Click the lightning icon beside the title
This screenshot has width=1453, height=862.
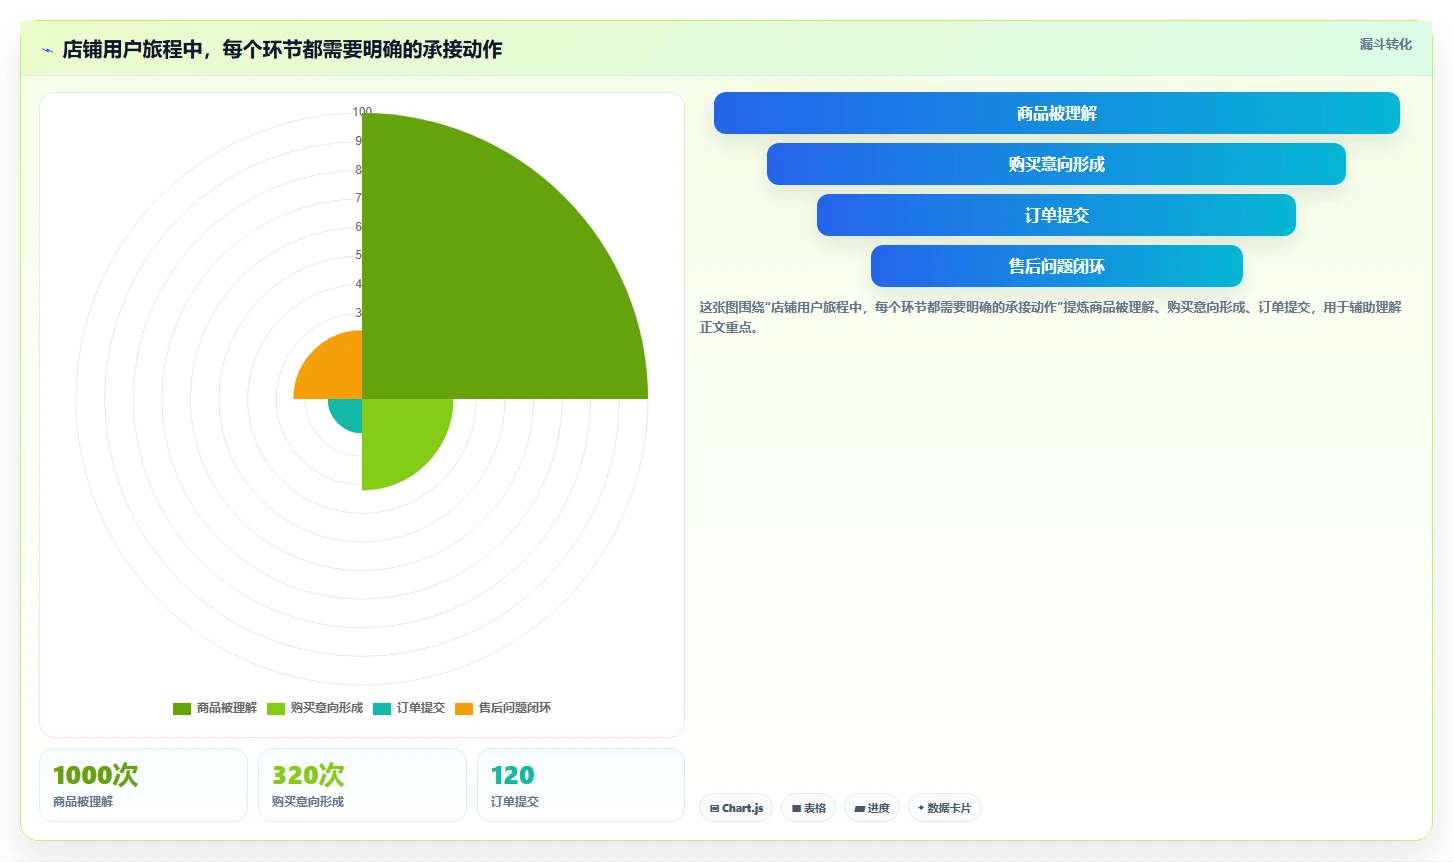47,50
